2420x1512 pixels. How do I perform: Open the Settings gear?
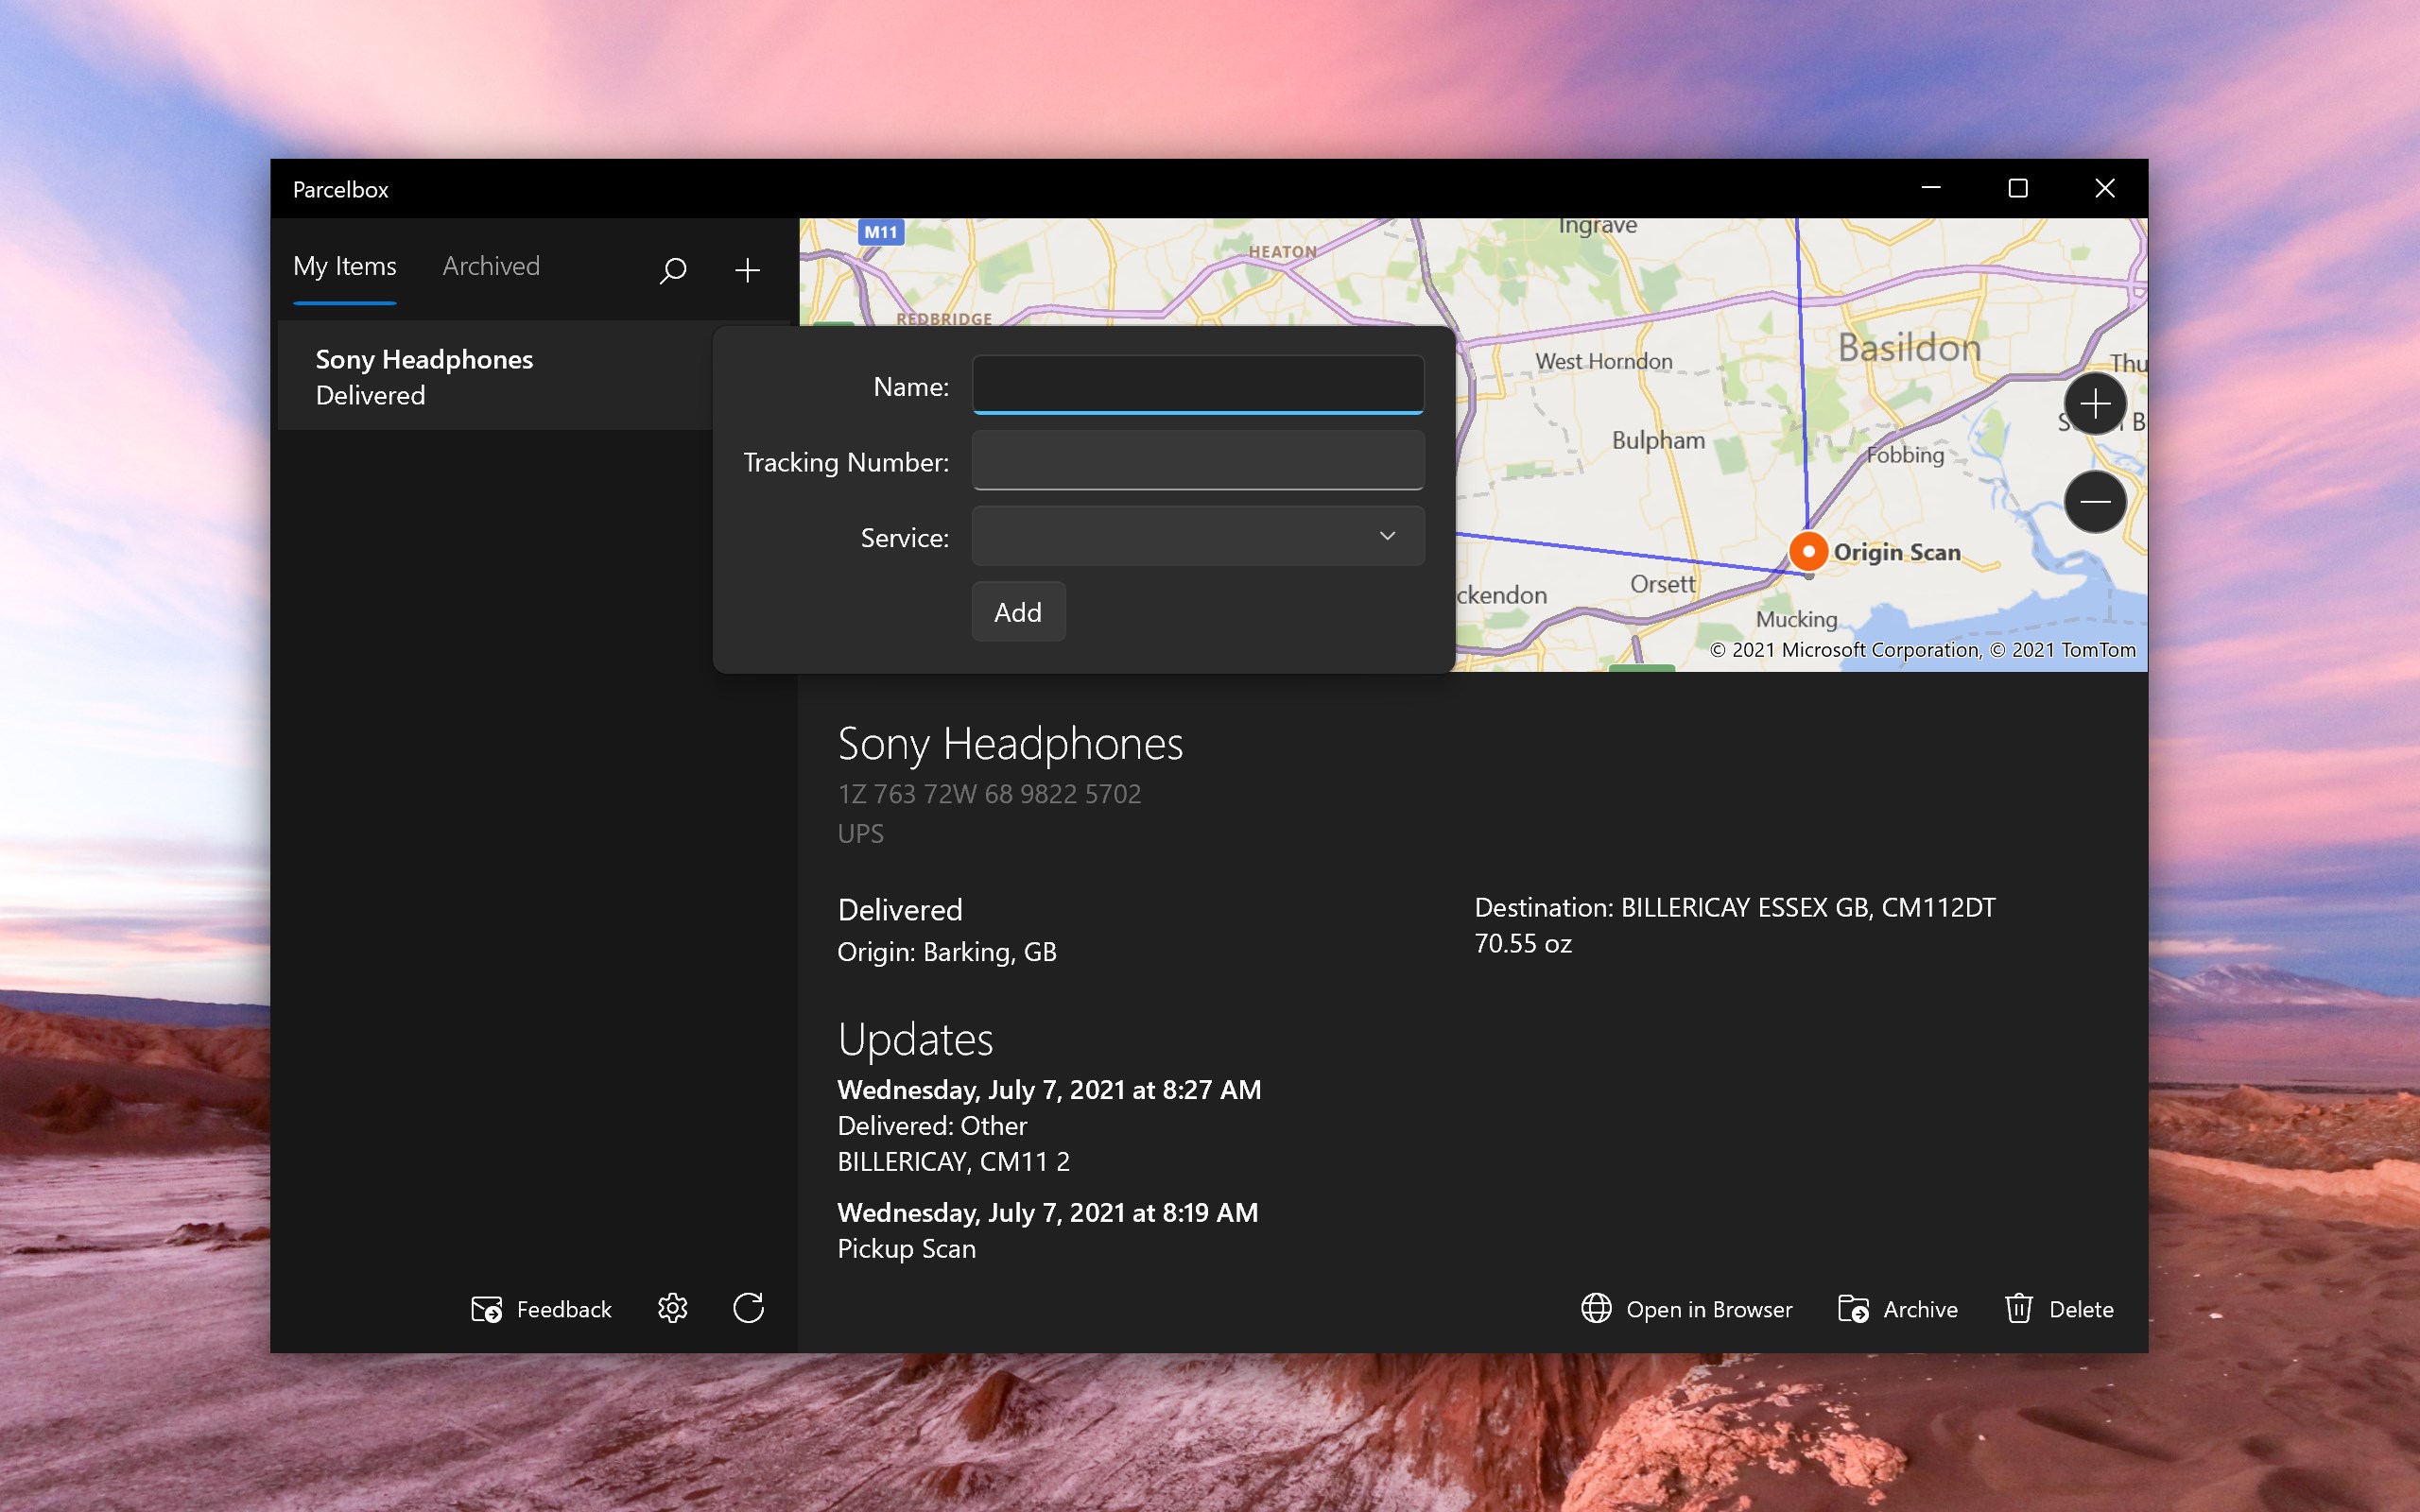pyautogui.click(x=672, y=1308)
